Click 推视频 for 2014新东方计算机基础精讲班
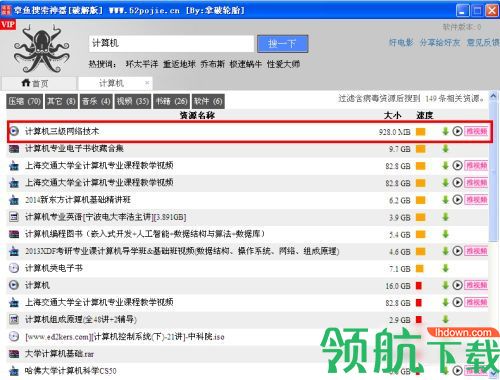The image size is (500, 380). (x=476, y=200)
